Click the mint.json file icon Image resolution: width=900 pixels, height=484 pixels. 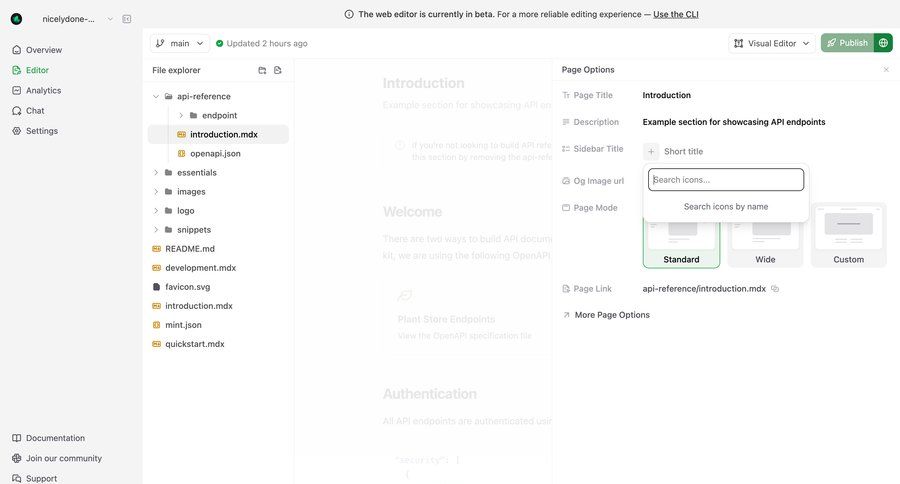click(156, 325)
